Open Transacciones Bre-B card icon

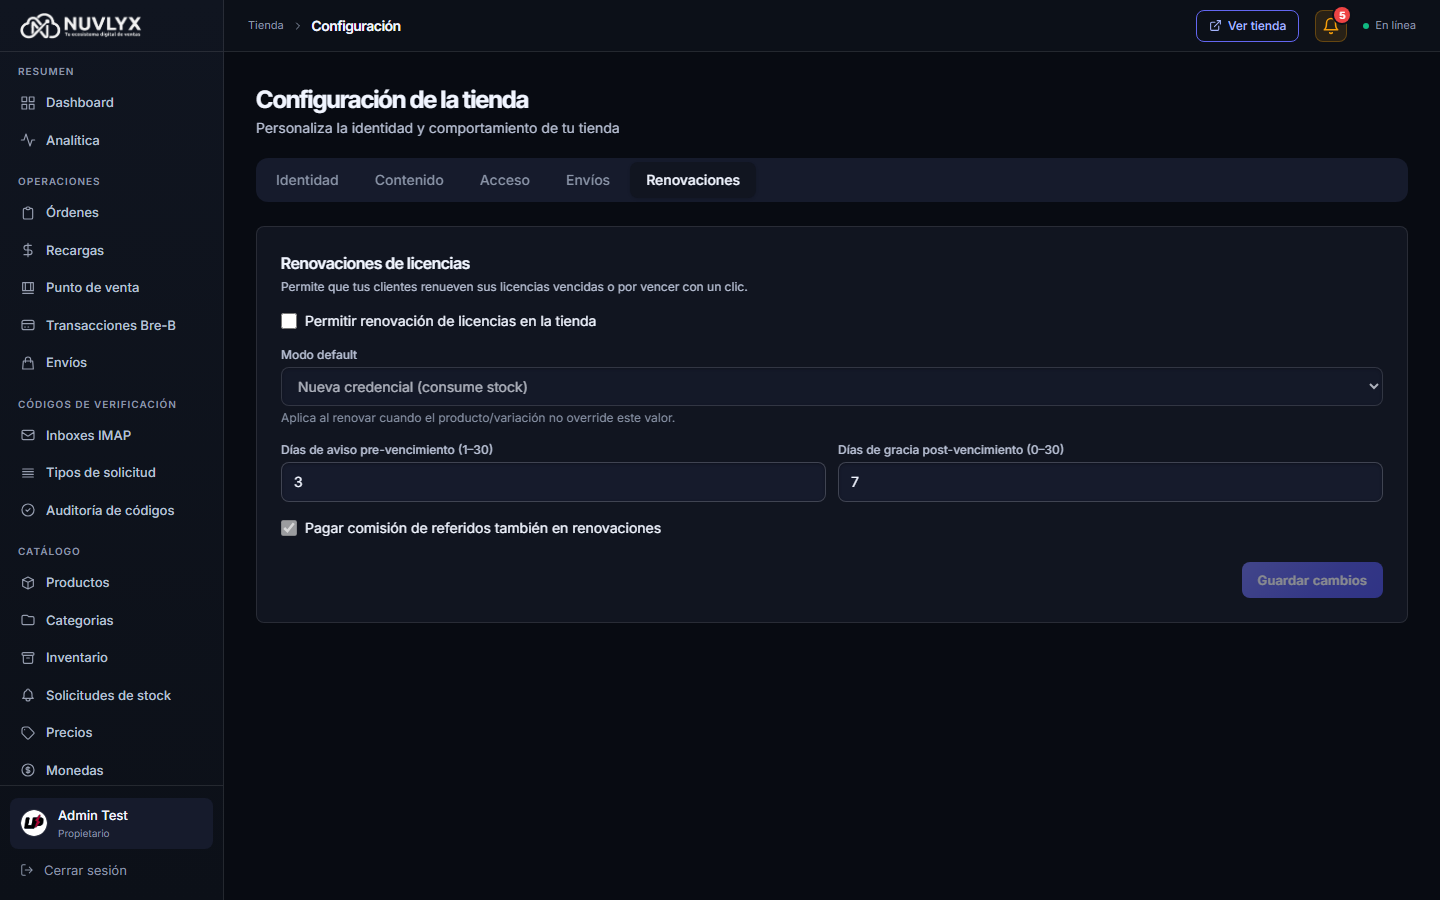[x=28, y=325]
